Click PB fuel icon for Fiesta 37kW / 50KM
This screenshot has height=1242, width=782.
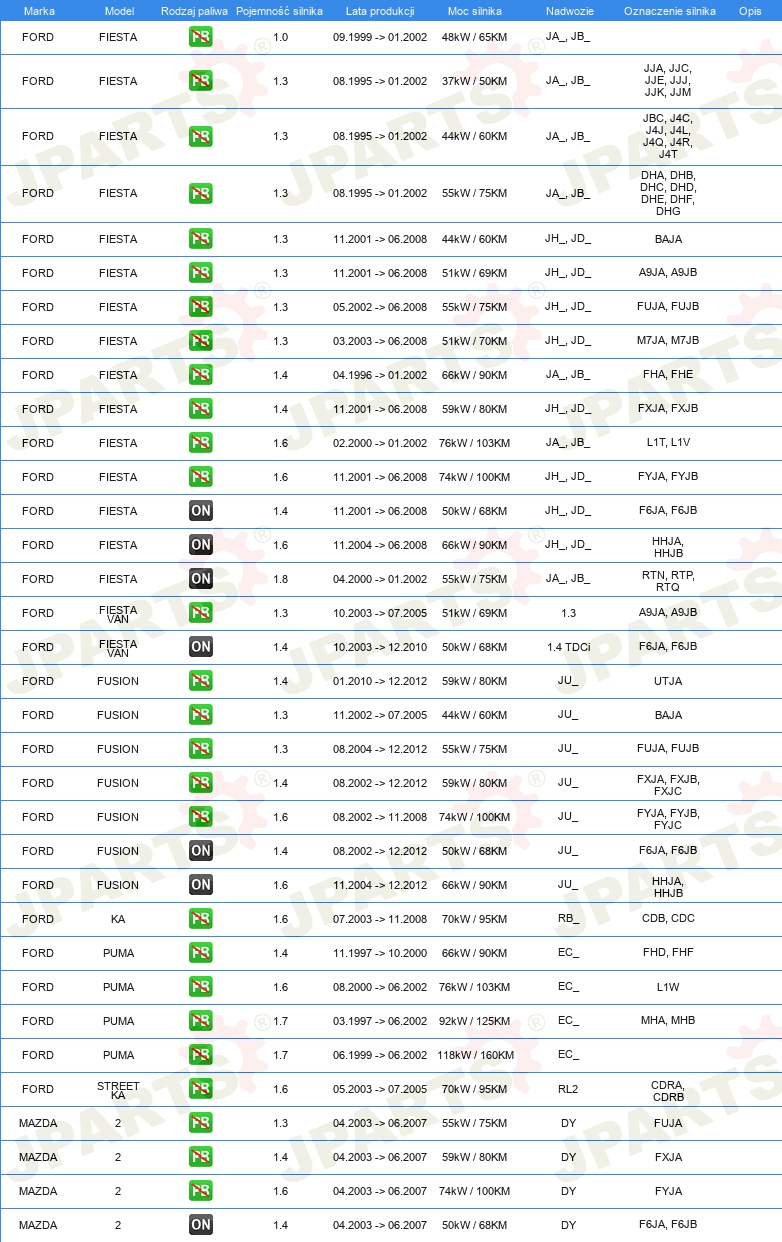click(201, 81)
